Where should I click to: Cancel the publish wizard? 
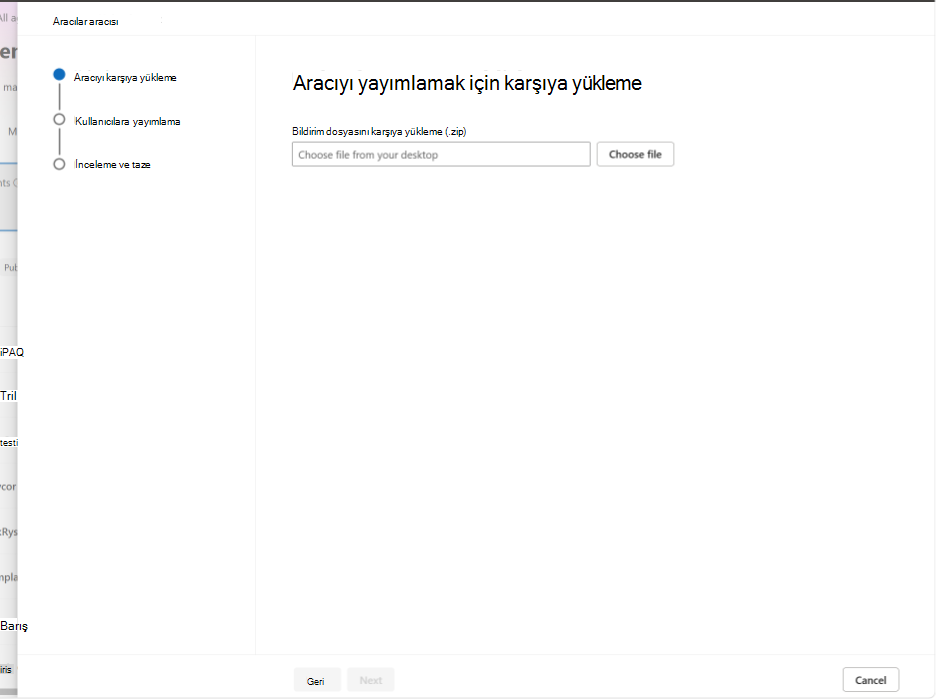point(870,680)
